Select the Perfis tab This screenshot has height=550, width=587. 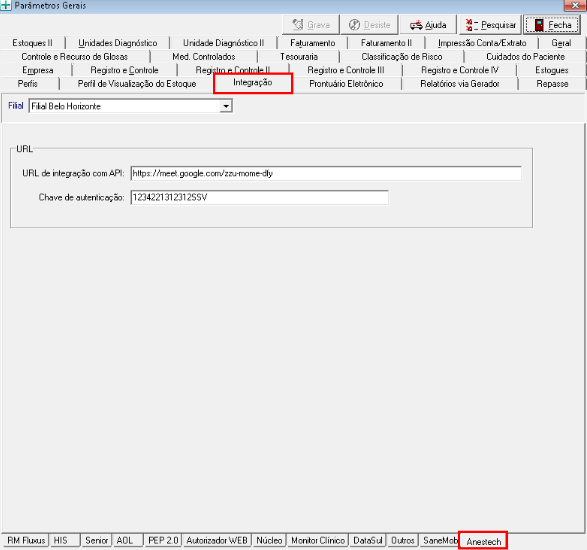tap(28, 84)
